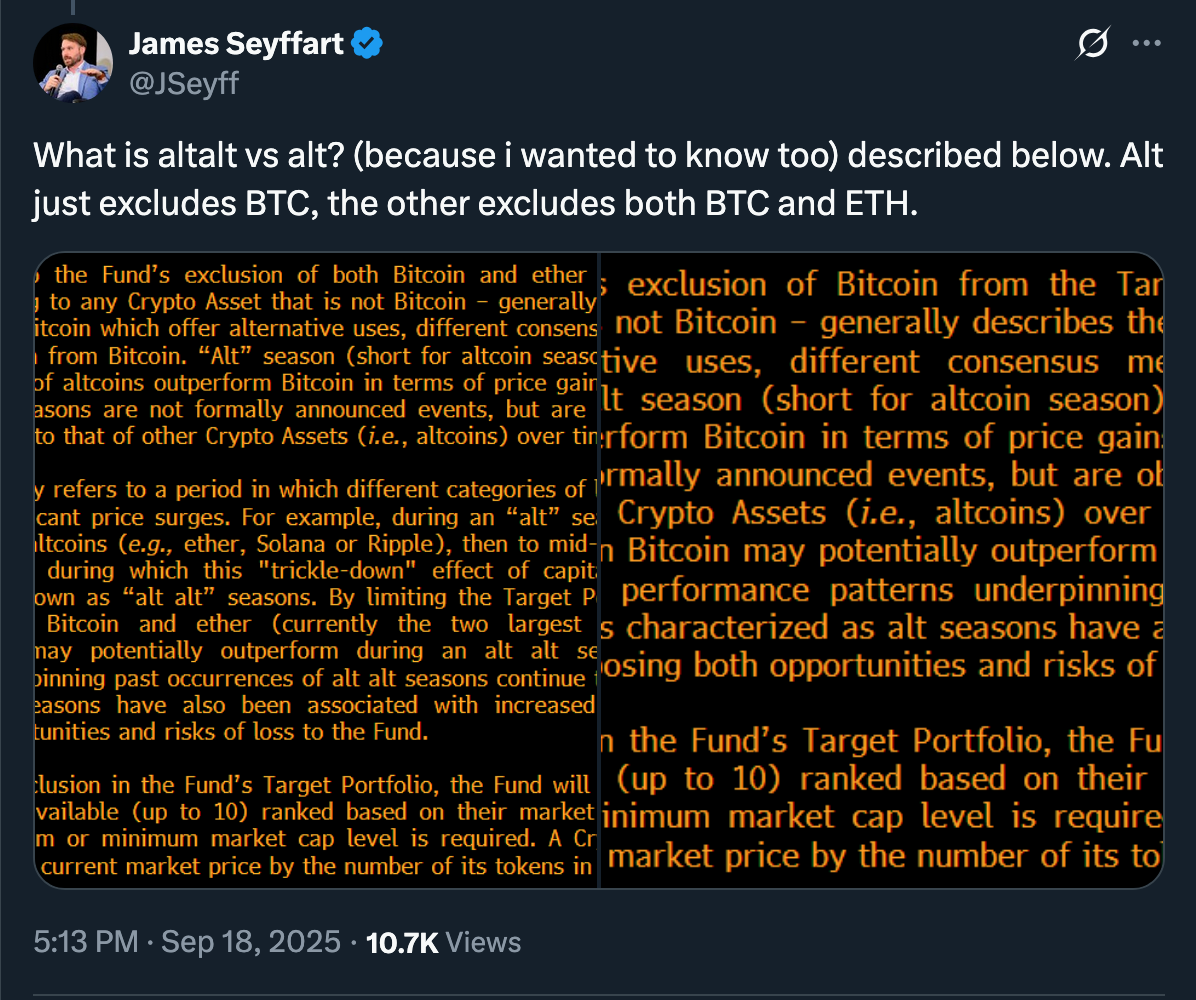The height and width of the screenshot is (1000, 1196).
Task: Click the Views label
Action: [x=483, y=942]
